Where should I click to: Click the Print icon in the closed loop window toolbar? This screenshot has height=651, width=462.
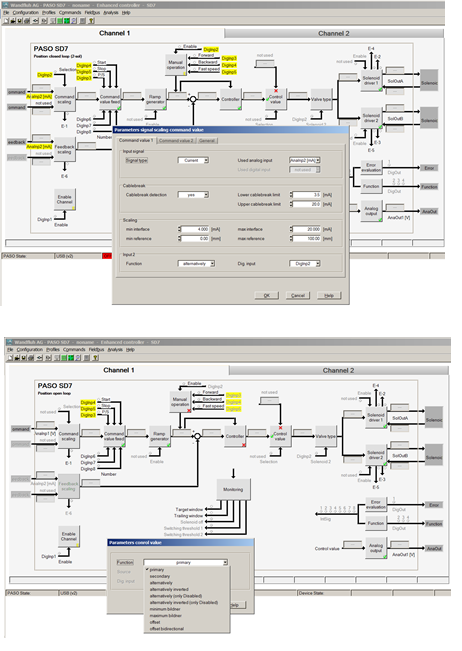[x=26, y=21]
